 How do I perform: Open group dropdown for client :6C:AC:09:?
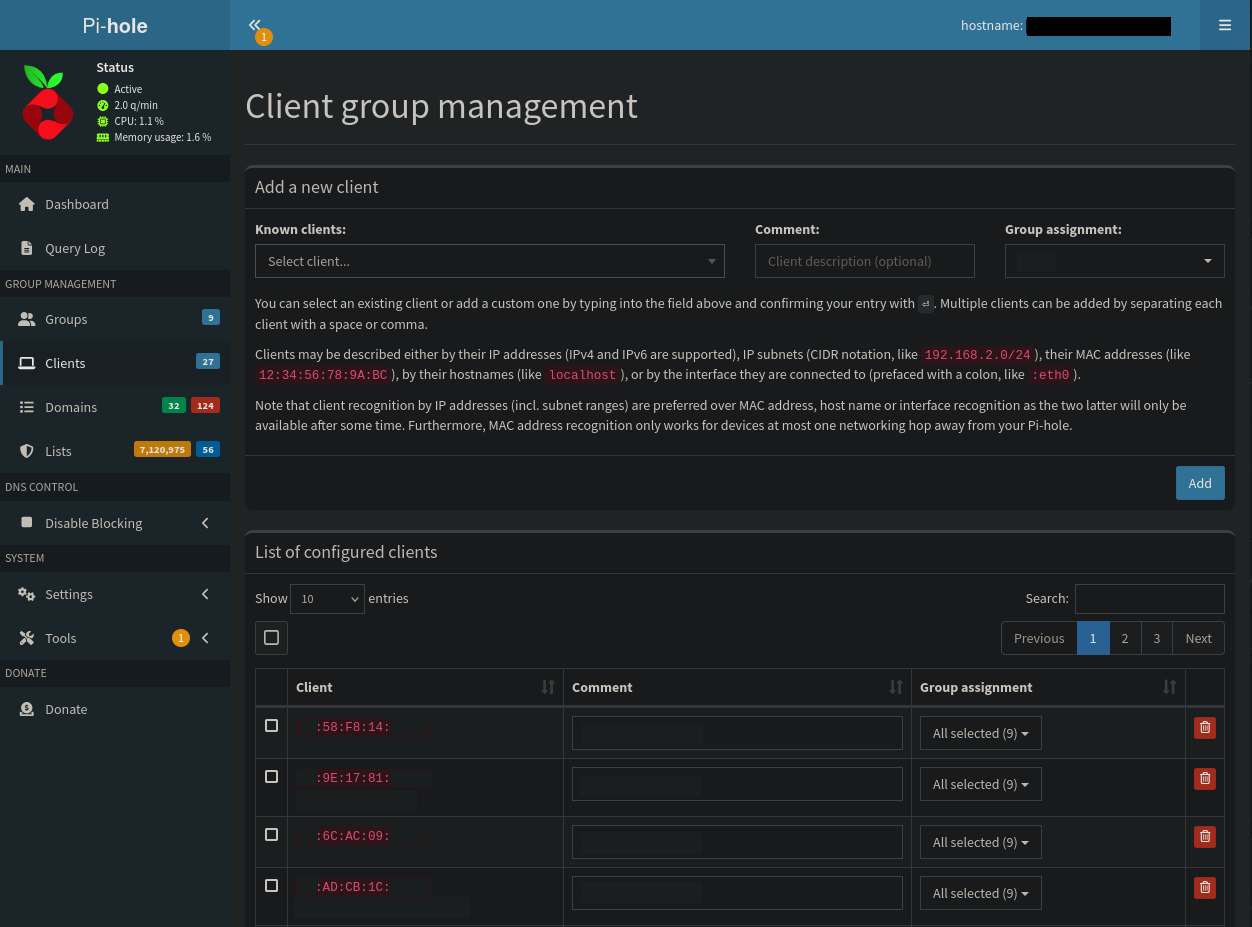[x=981, y=842]
